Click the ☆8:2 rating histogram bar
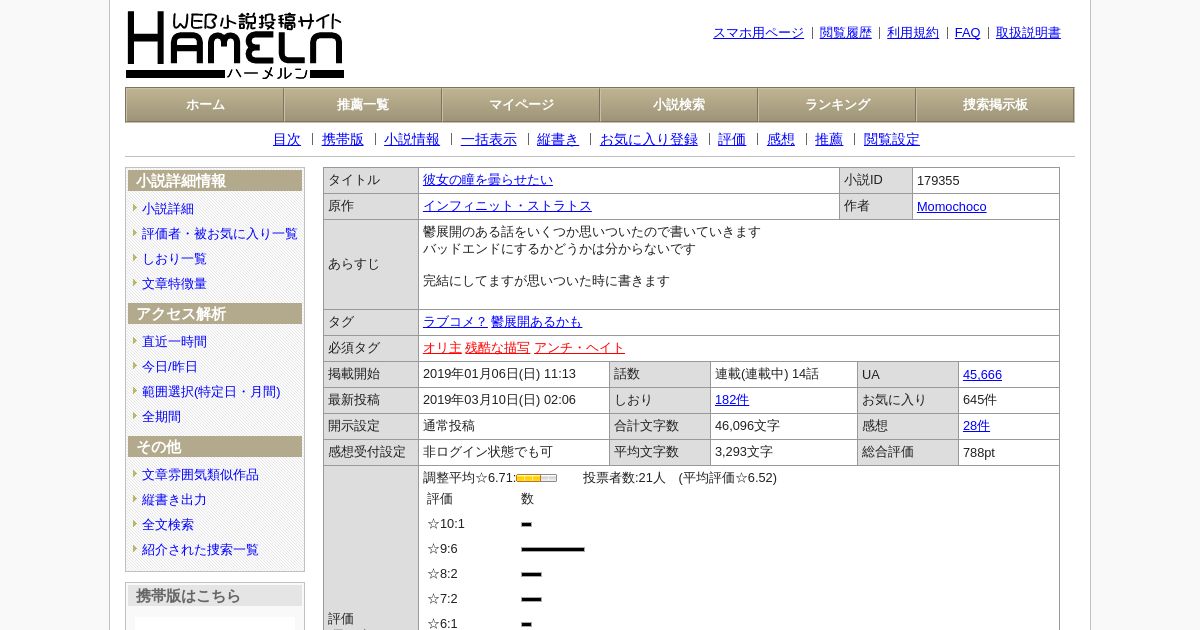Screen dimensions: 1200x630 coord(531,574)
